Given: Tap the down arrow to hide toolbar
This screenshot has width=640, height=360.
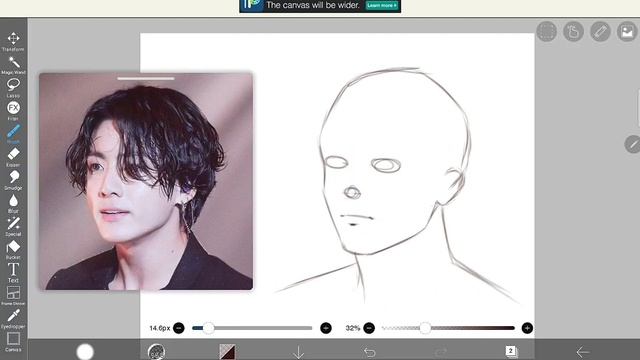Looking at the screenshot, I should [298, 352].
